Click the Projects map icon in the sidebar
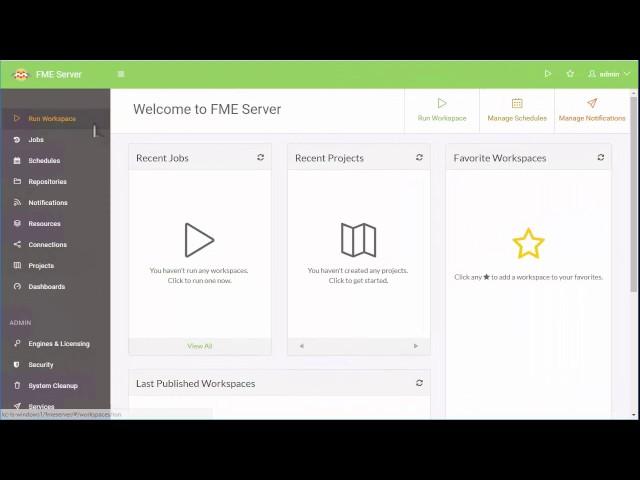Viewport: 640px width, 480px height. 17,265
